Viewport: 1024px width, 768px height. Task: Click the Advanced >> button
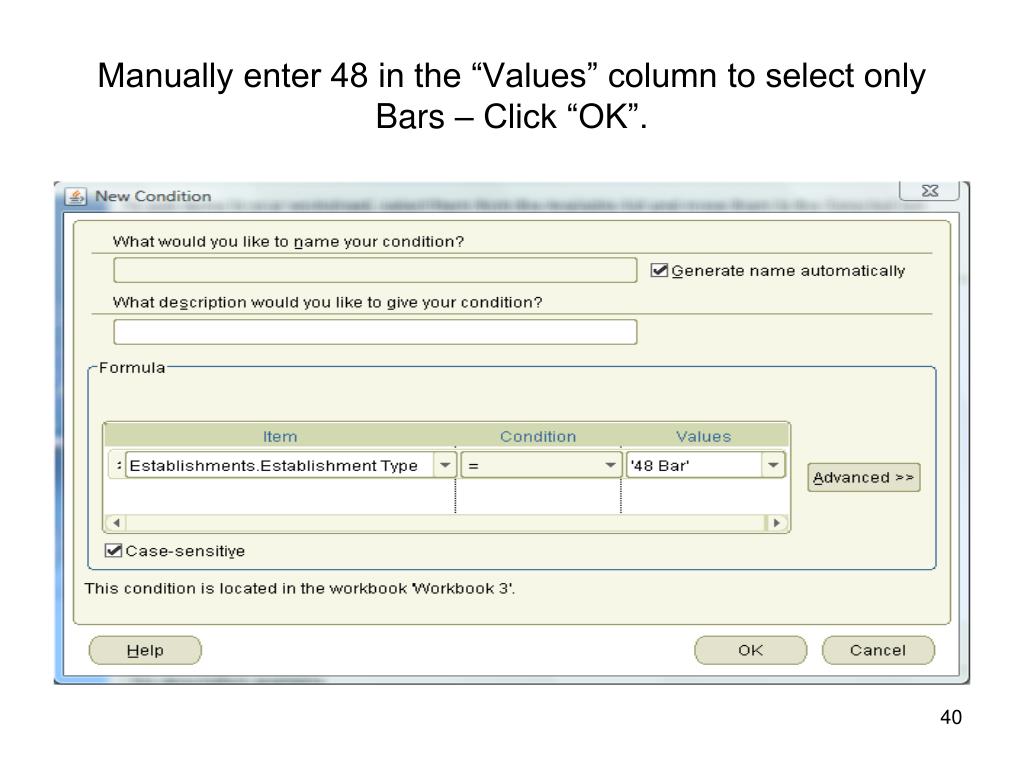863,477
